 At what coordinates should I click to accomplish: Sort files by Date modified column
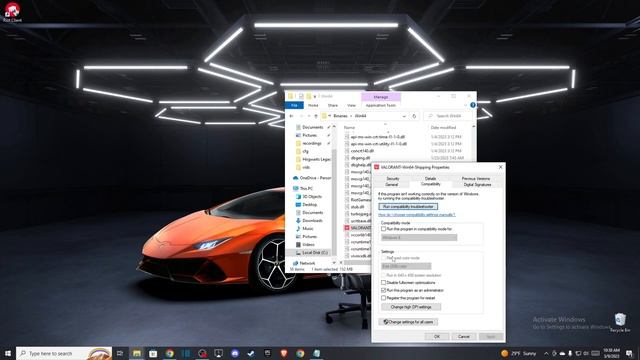443,128
